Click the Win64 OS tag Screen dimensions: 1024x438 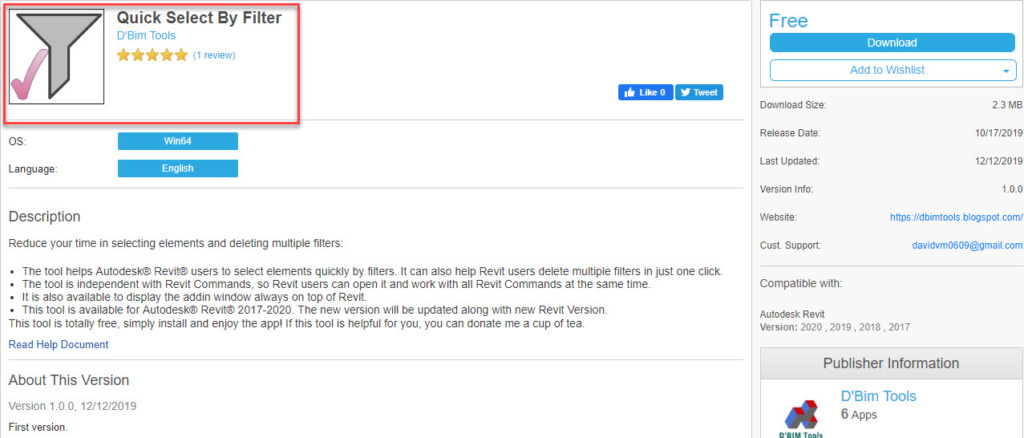click(x=178, y=141)
